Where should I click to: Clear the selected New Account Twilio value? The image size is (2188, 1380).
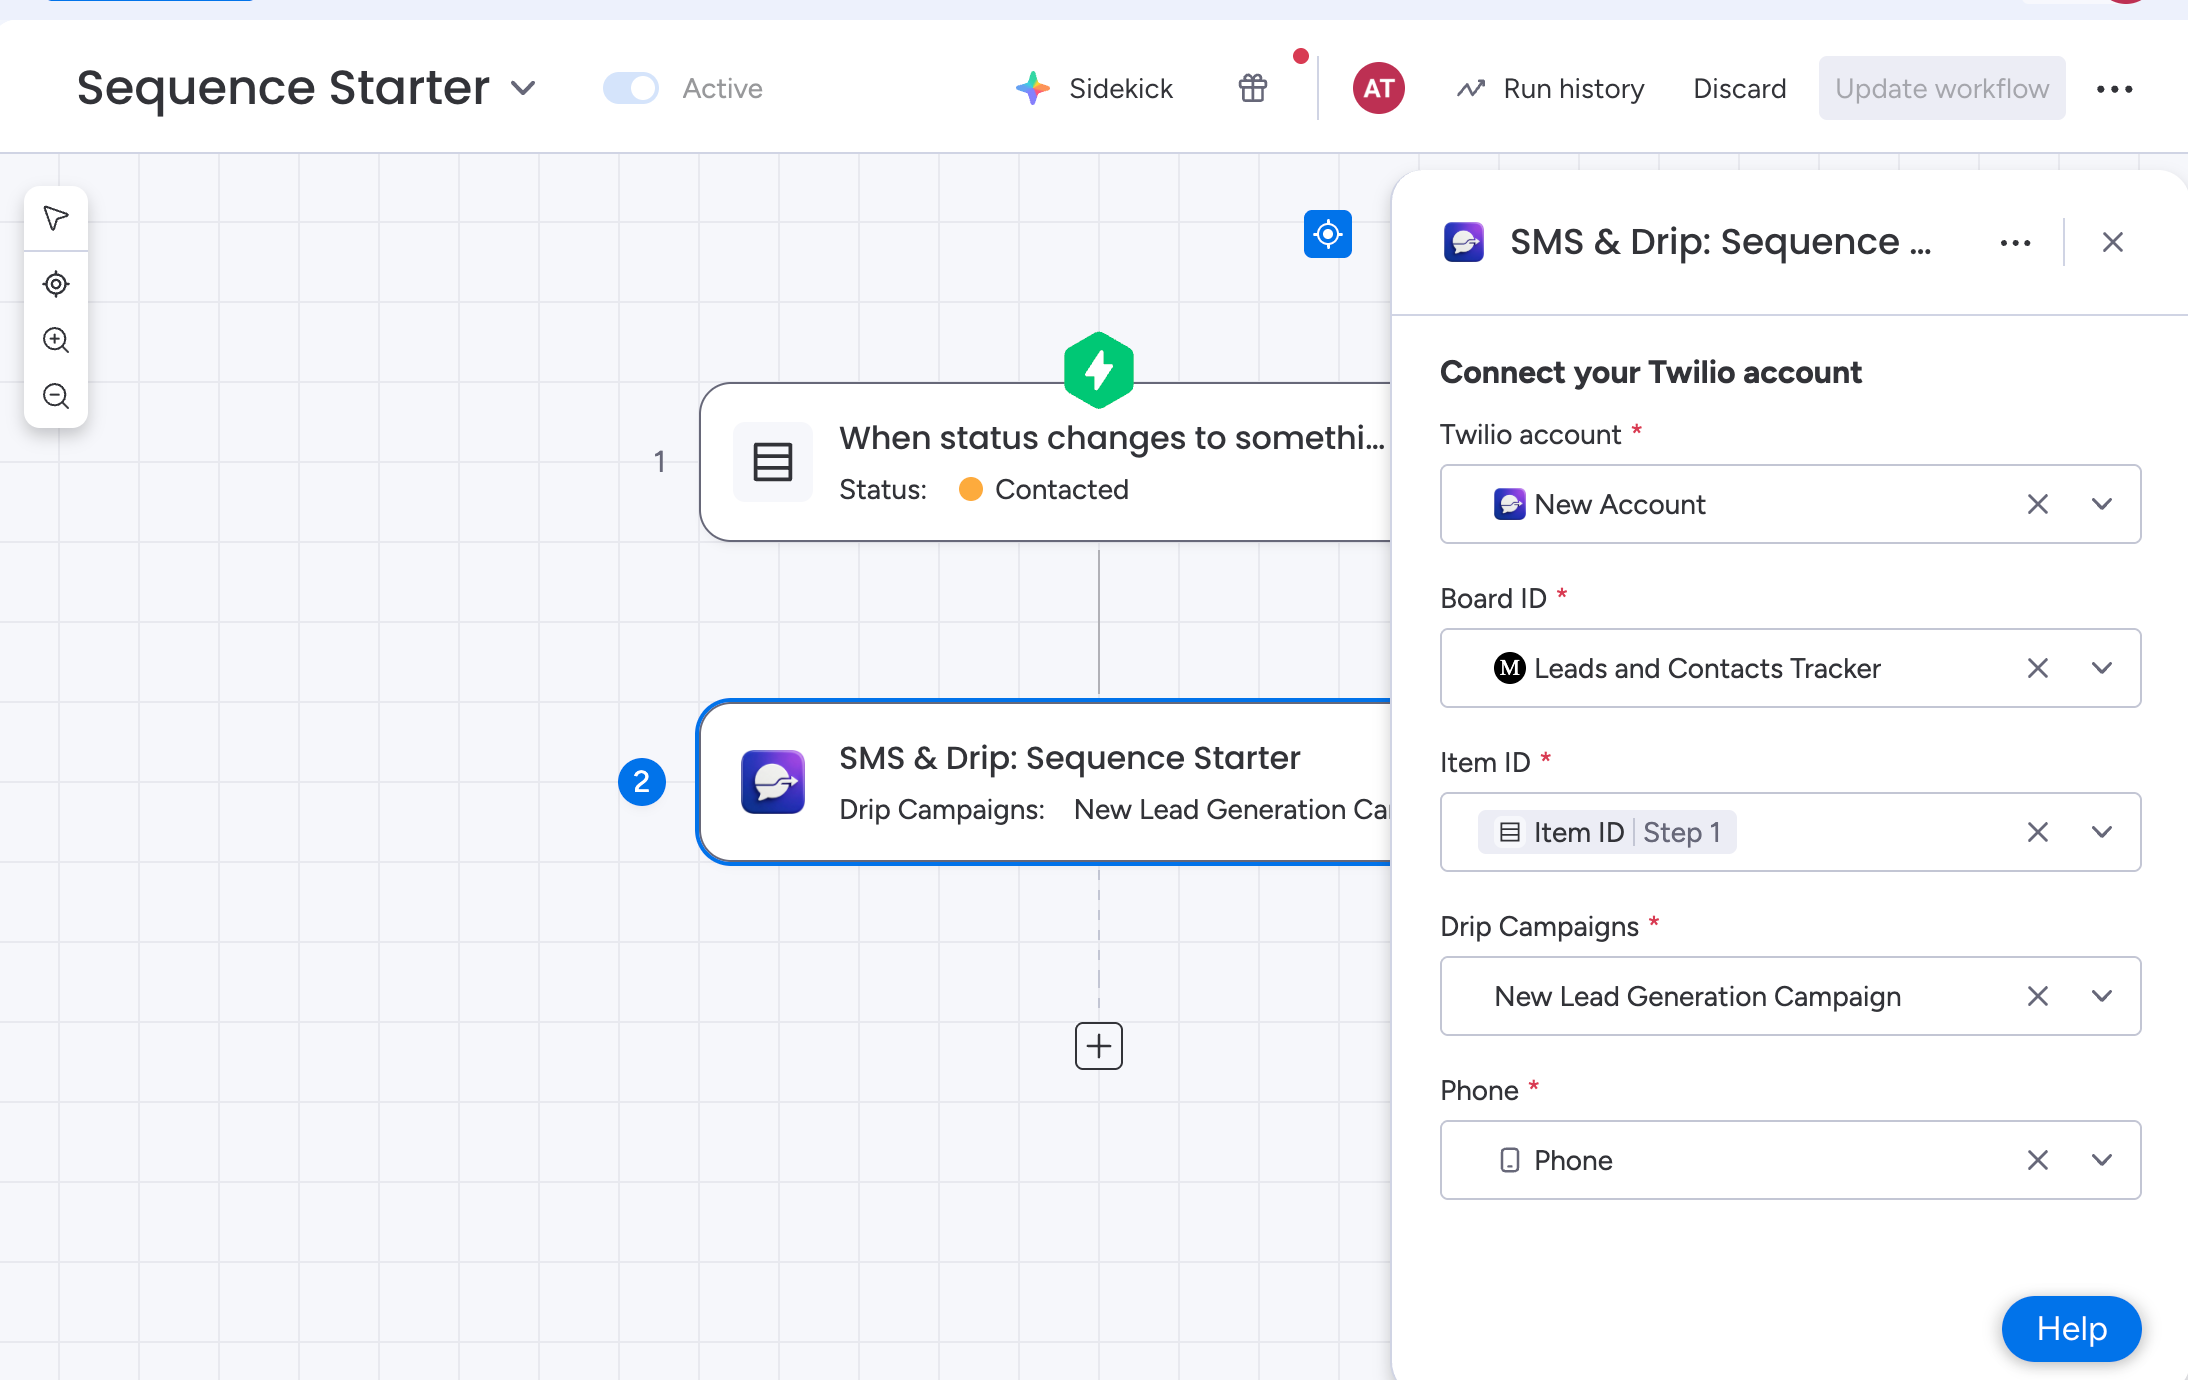2038,504
